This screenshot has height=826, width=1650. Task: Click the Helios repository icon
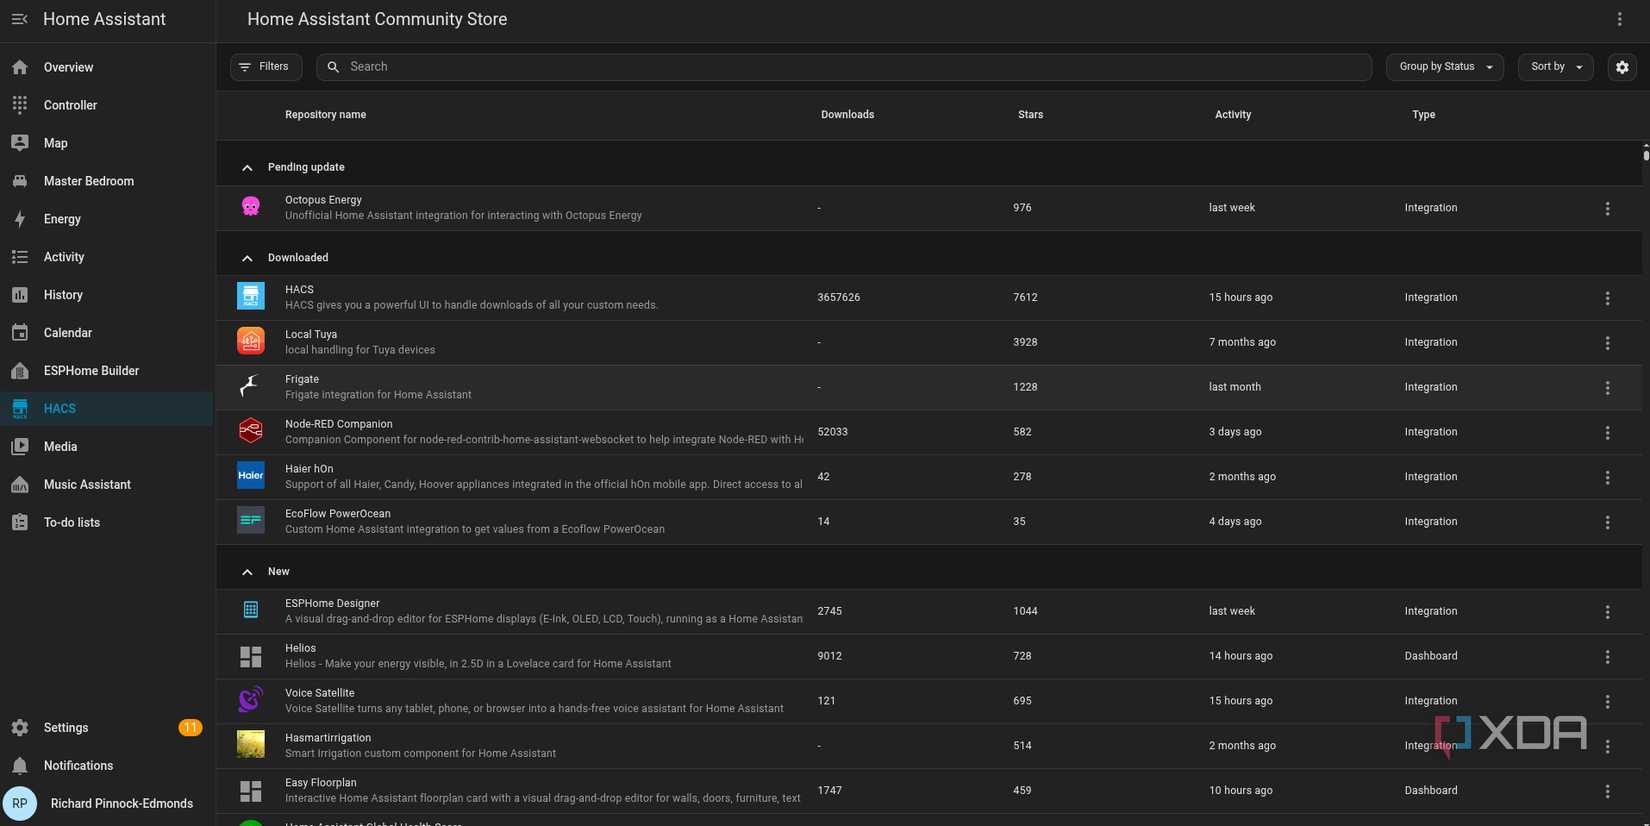tap(251, 656)
